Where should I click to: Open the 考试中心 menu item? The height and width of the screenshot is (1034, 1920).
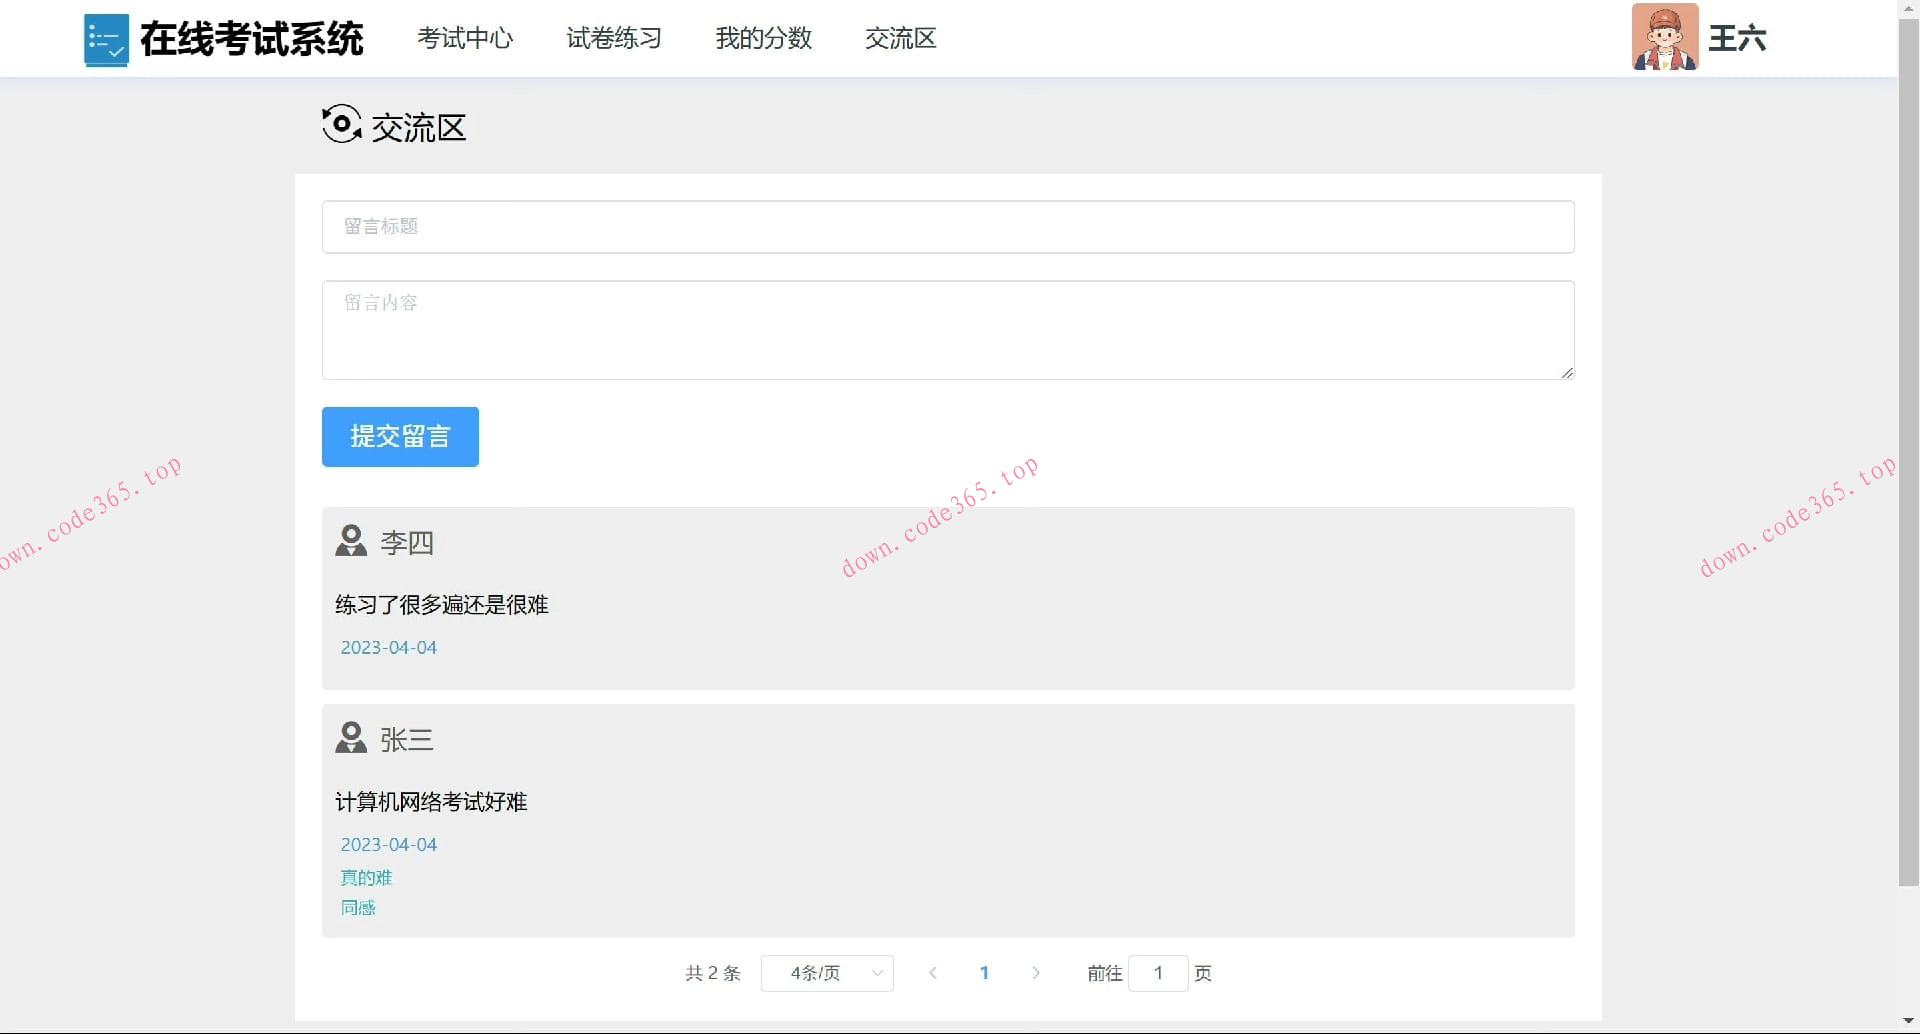pyautogui.click(x=464, y=39)
